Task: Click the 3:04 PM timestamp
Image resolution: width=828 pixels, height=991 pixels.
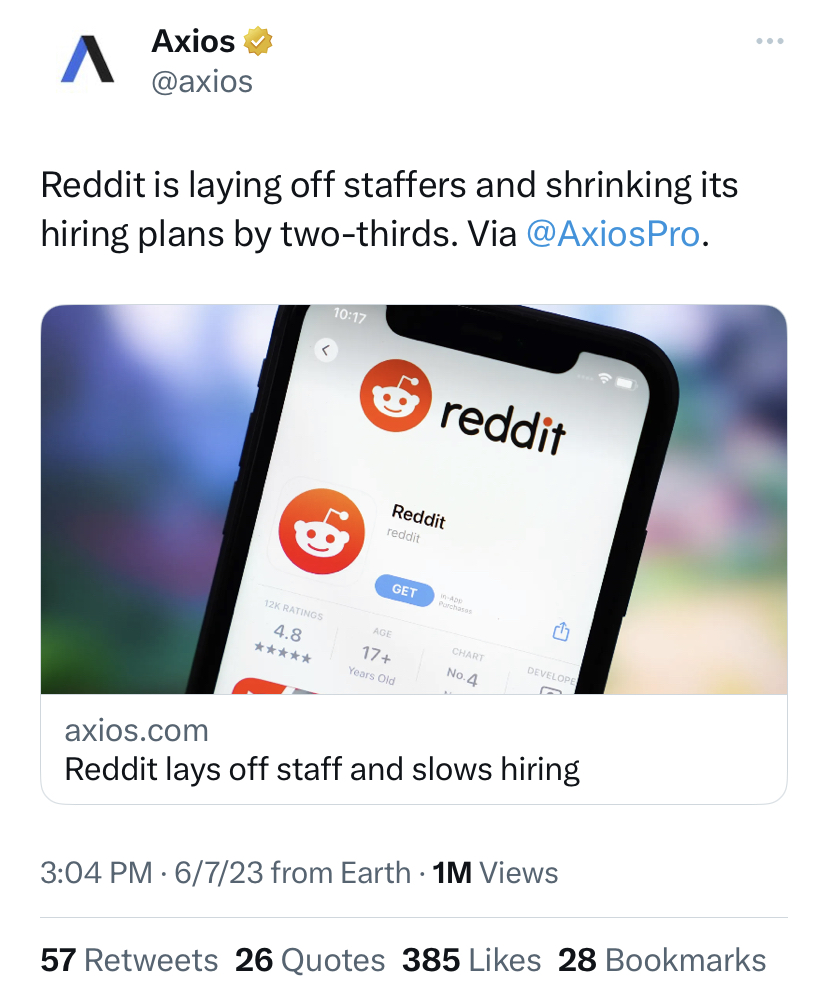Action: (x=96, y=872)
